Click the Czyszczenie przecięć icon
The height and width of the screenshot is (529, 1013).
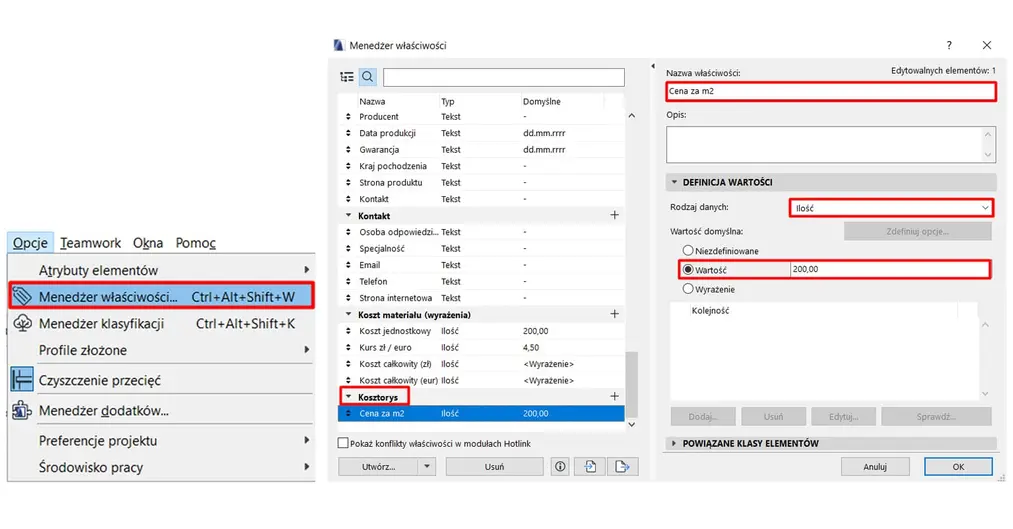[x=22, y=380]
